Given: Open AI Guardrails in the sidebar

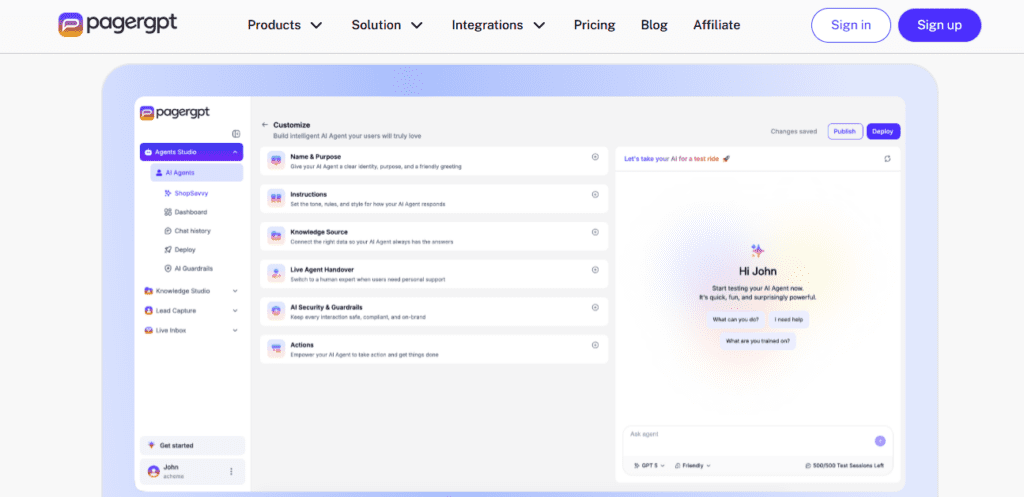Looking at the screenshot, I should pos(189,268).
